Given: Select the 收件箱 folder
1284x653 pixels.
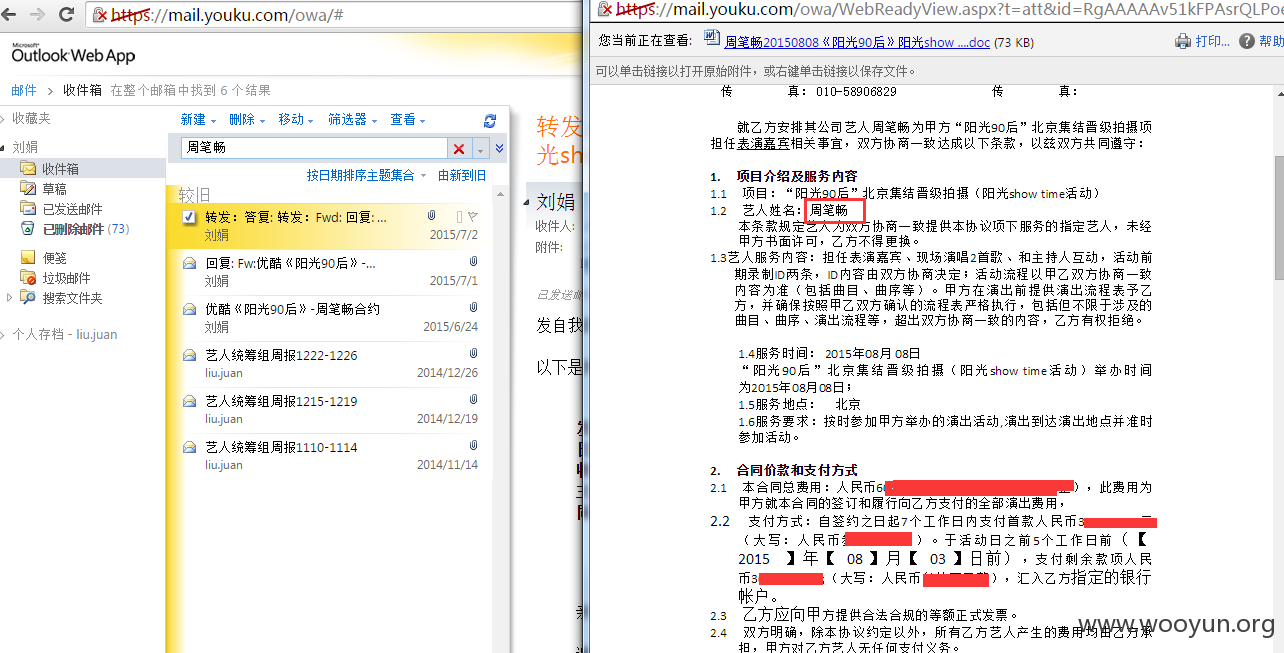Looking at the screenshot, I should pos(60,169).
